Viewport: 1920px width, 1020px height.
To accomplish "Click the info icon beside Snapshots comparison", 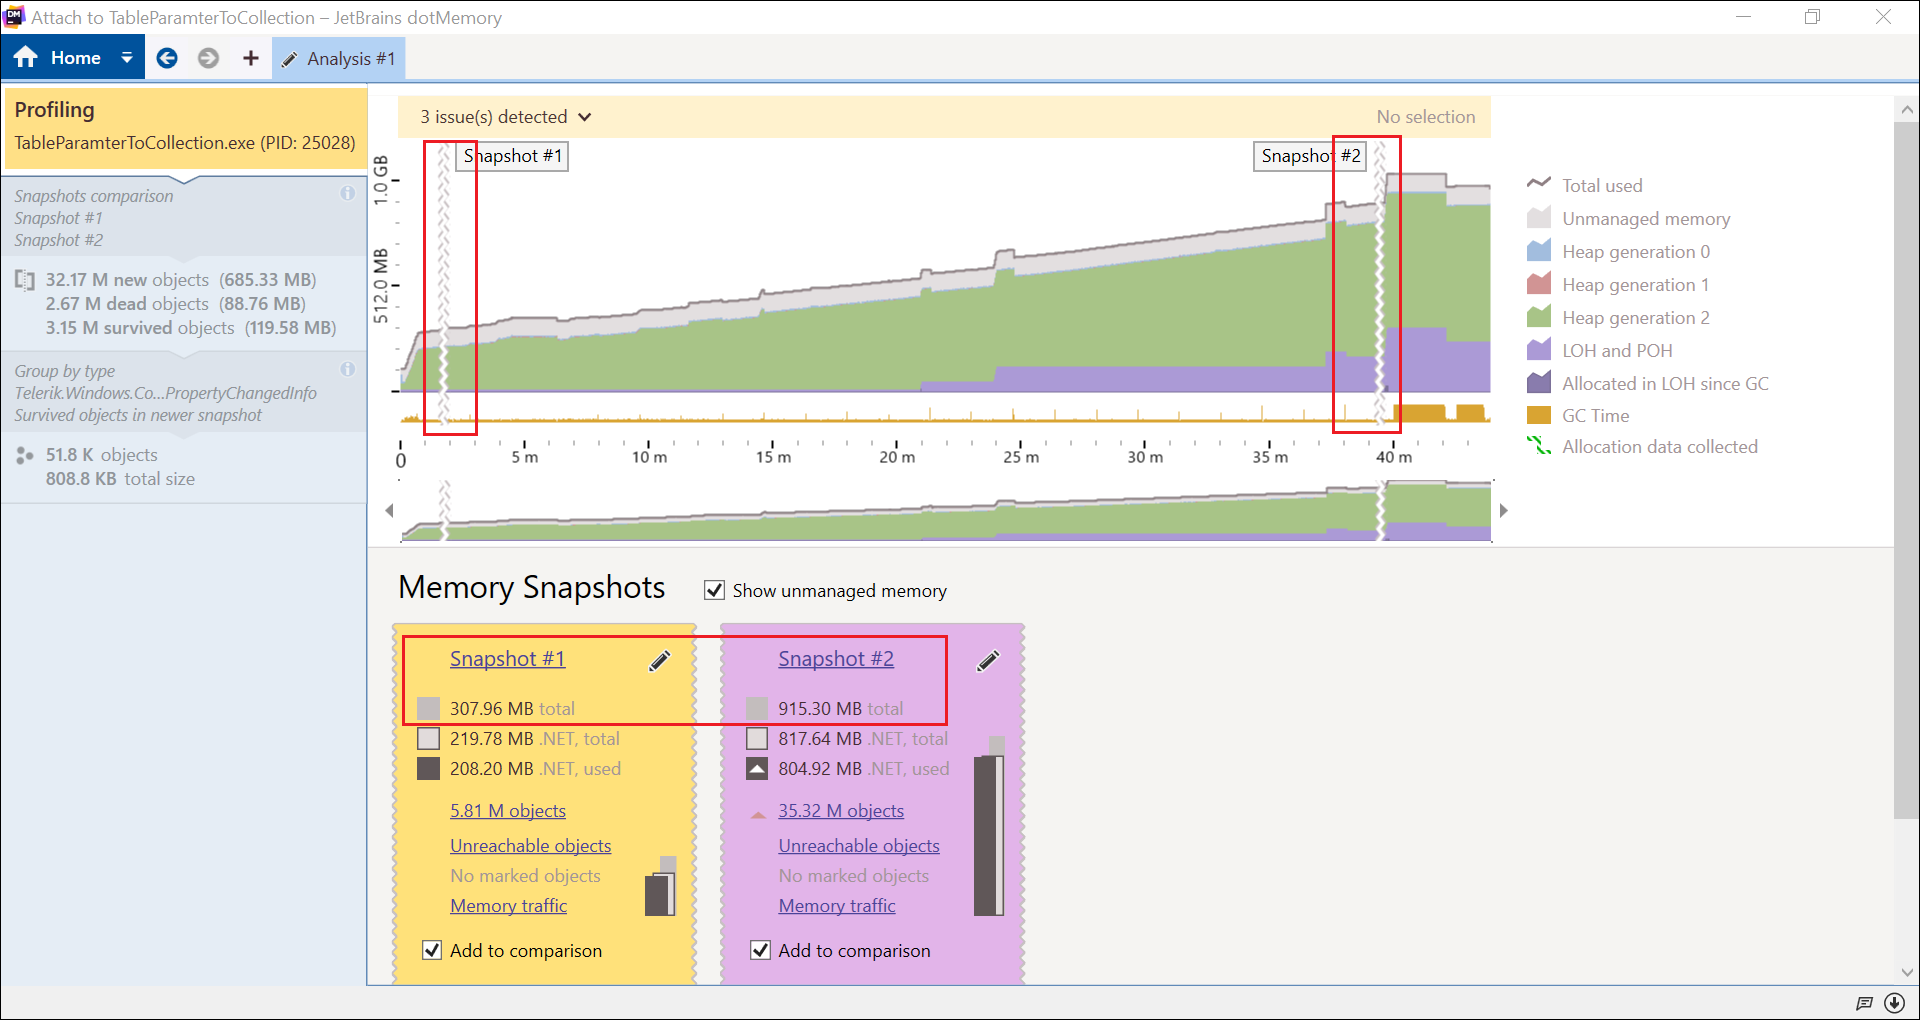I will 348,194.
